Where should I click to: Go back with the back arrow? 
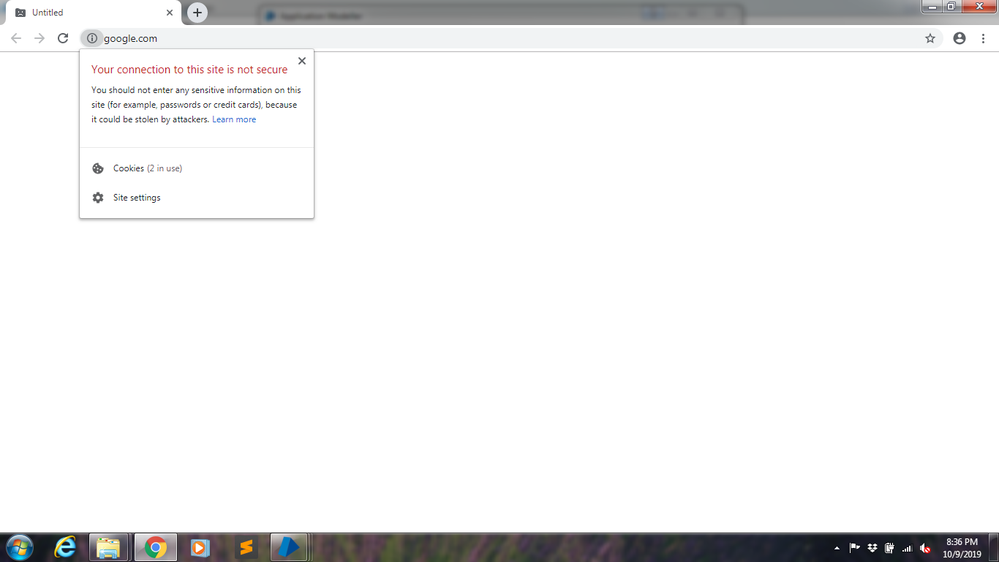click(x=16, y=38)
